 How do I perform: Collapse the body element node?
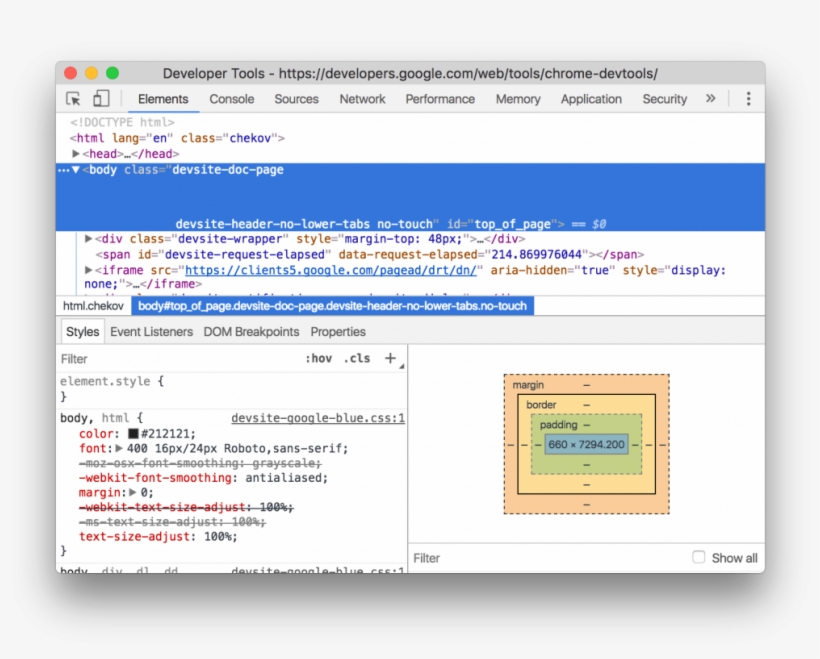[75, 169]
